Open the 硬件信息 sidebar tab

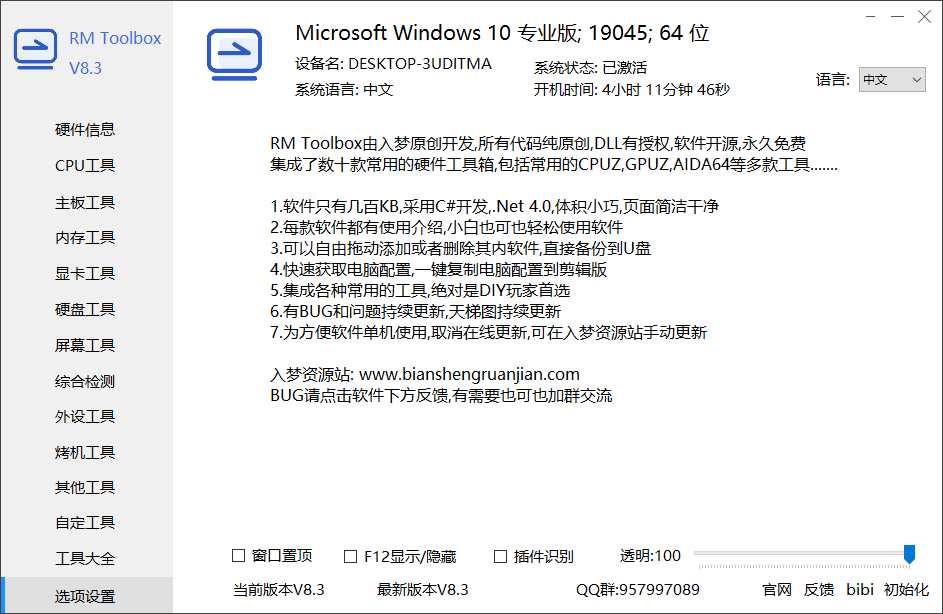tap(85, 130)
